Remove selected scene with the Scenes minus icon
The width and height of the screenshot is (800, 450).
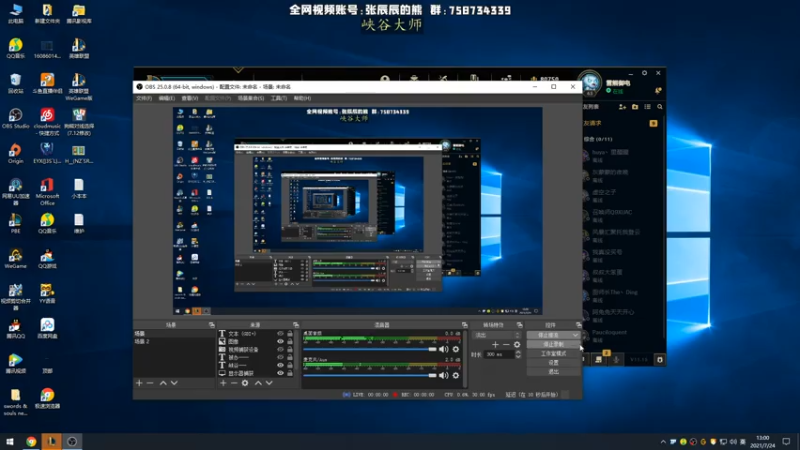tap(149, 383)
